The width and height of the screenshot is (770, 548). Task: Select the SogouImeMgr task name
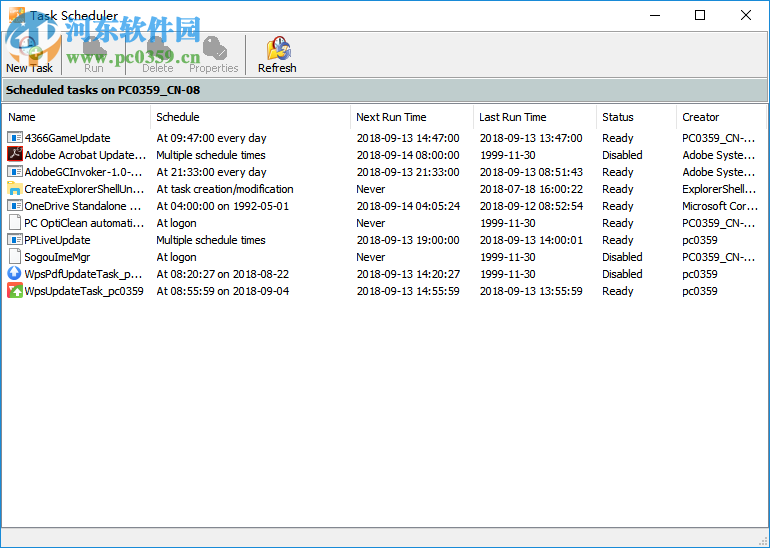click(x=57, y=257)
